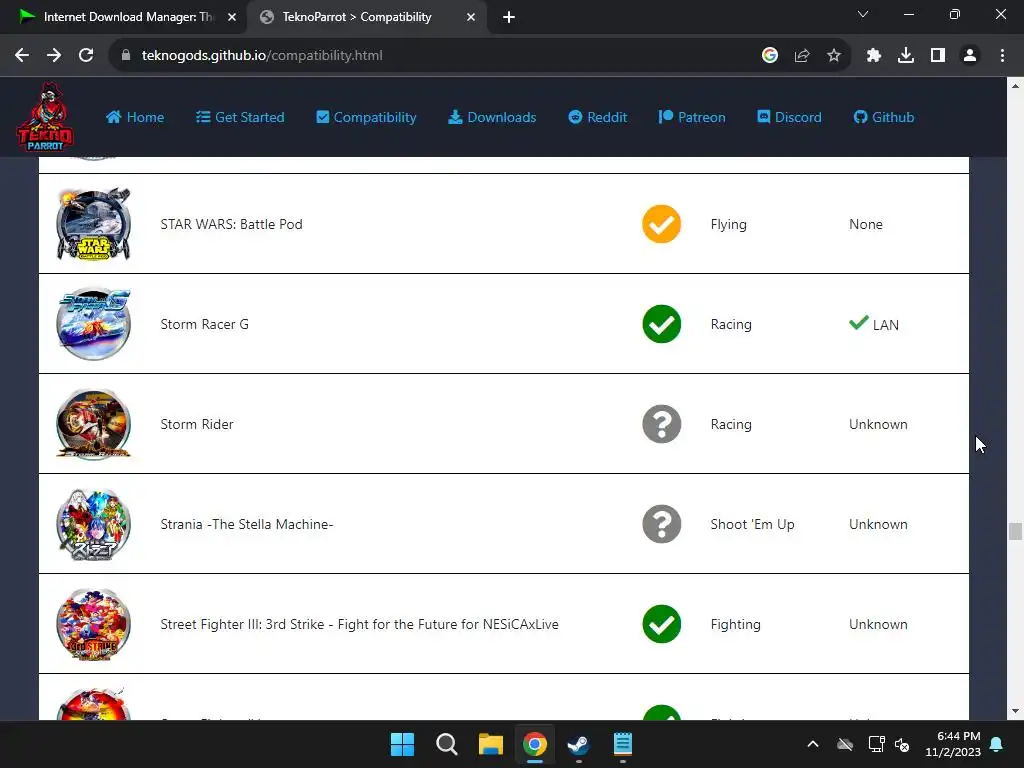This screenshot has width=1024, height=768.
Task: Select the text 'Storm Rider'
Action: pyautogui.click(x=197, y=424)
